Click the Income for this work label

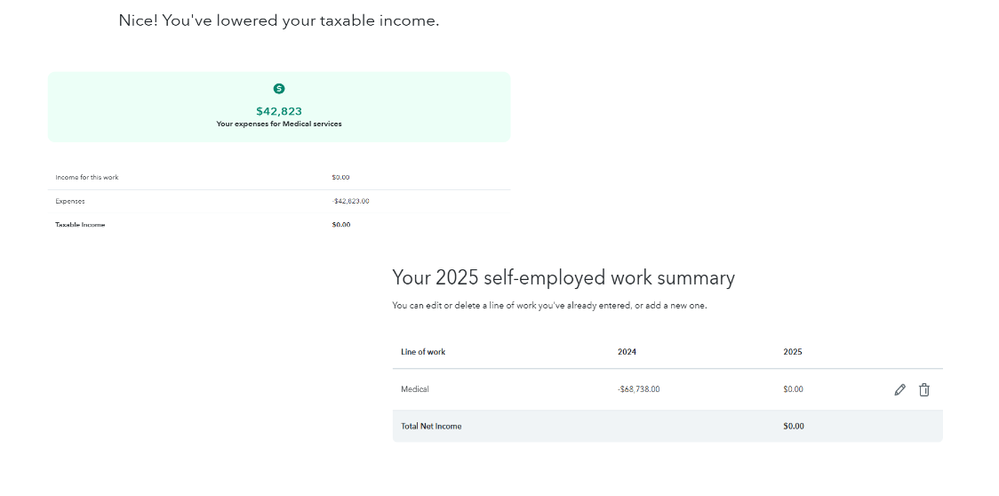(87, 177)
